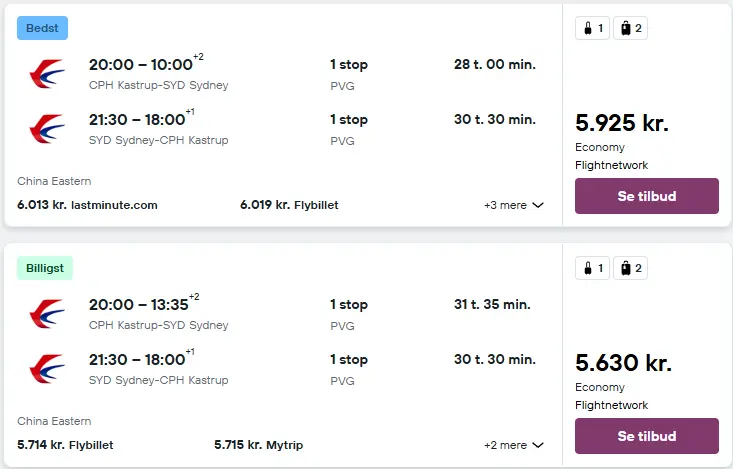Screen dimensions: 733x469
Task: Click China Eastern logo for 20:00 – 10:00 flight
Action: click(47, 74)
